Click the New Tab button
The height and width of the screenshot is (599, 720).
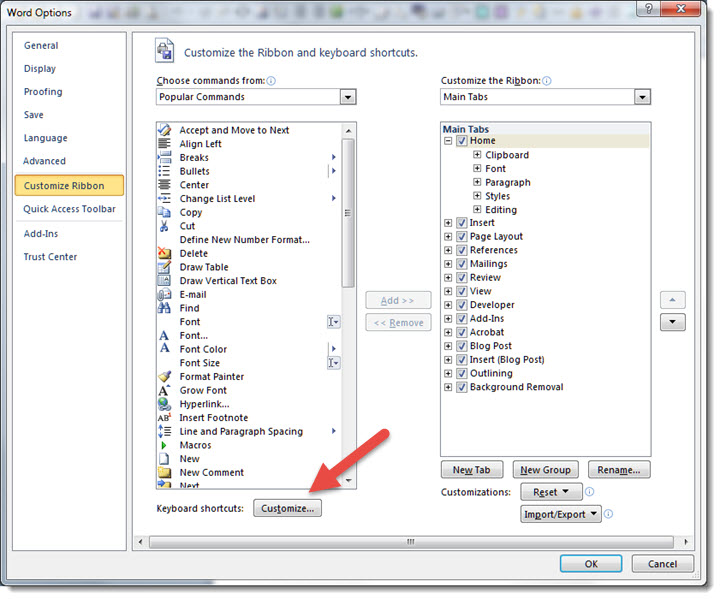(x=472, y=470)
